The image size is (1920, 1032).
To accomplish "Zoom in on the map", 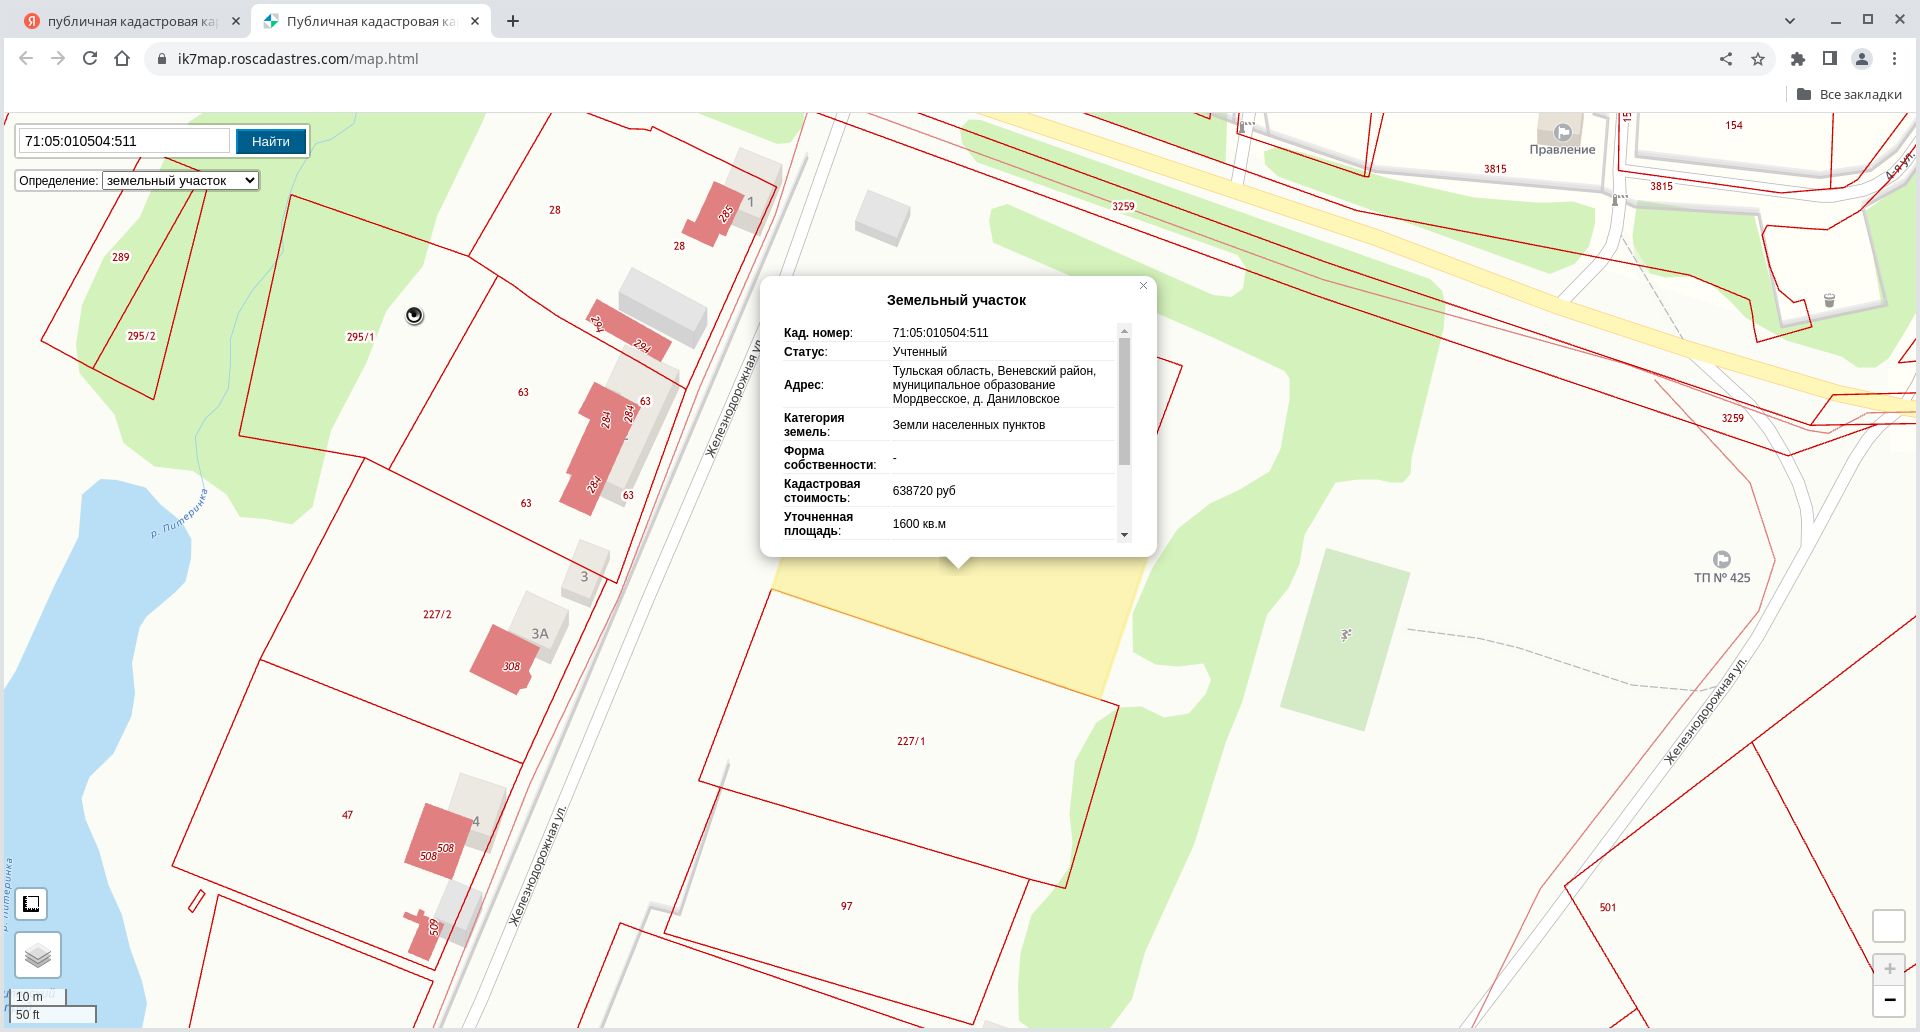I will click(x=1889, y=969).
